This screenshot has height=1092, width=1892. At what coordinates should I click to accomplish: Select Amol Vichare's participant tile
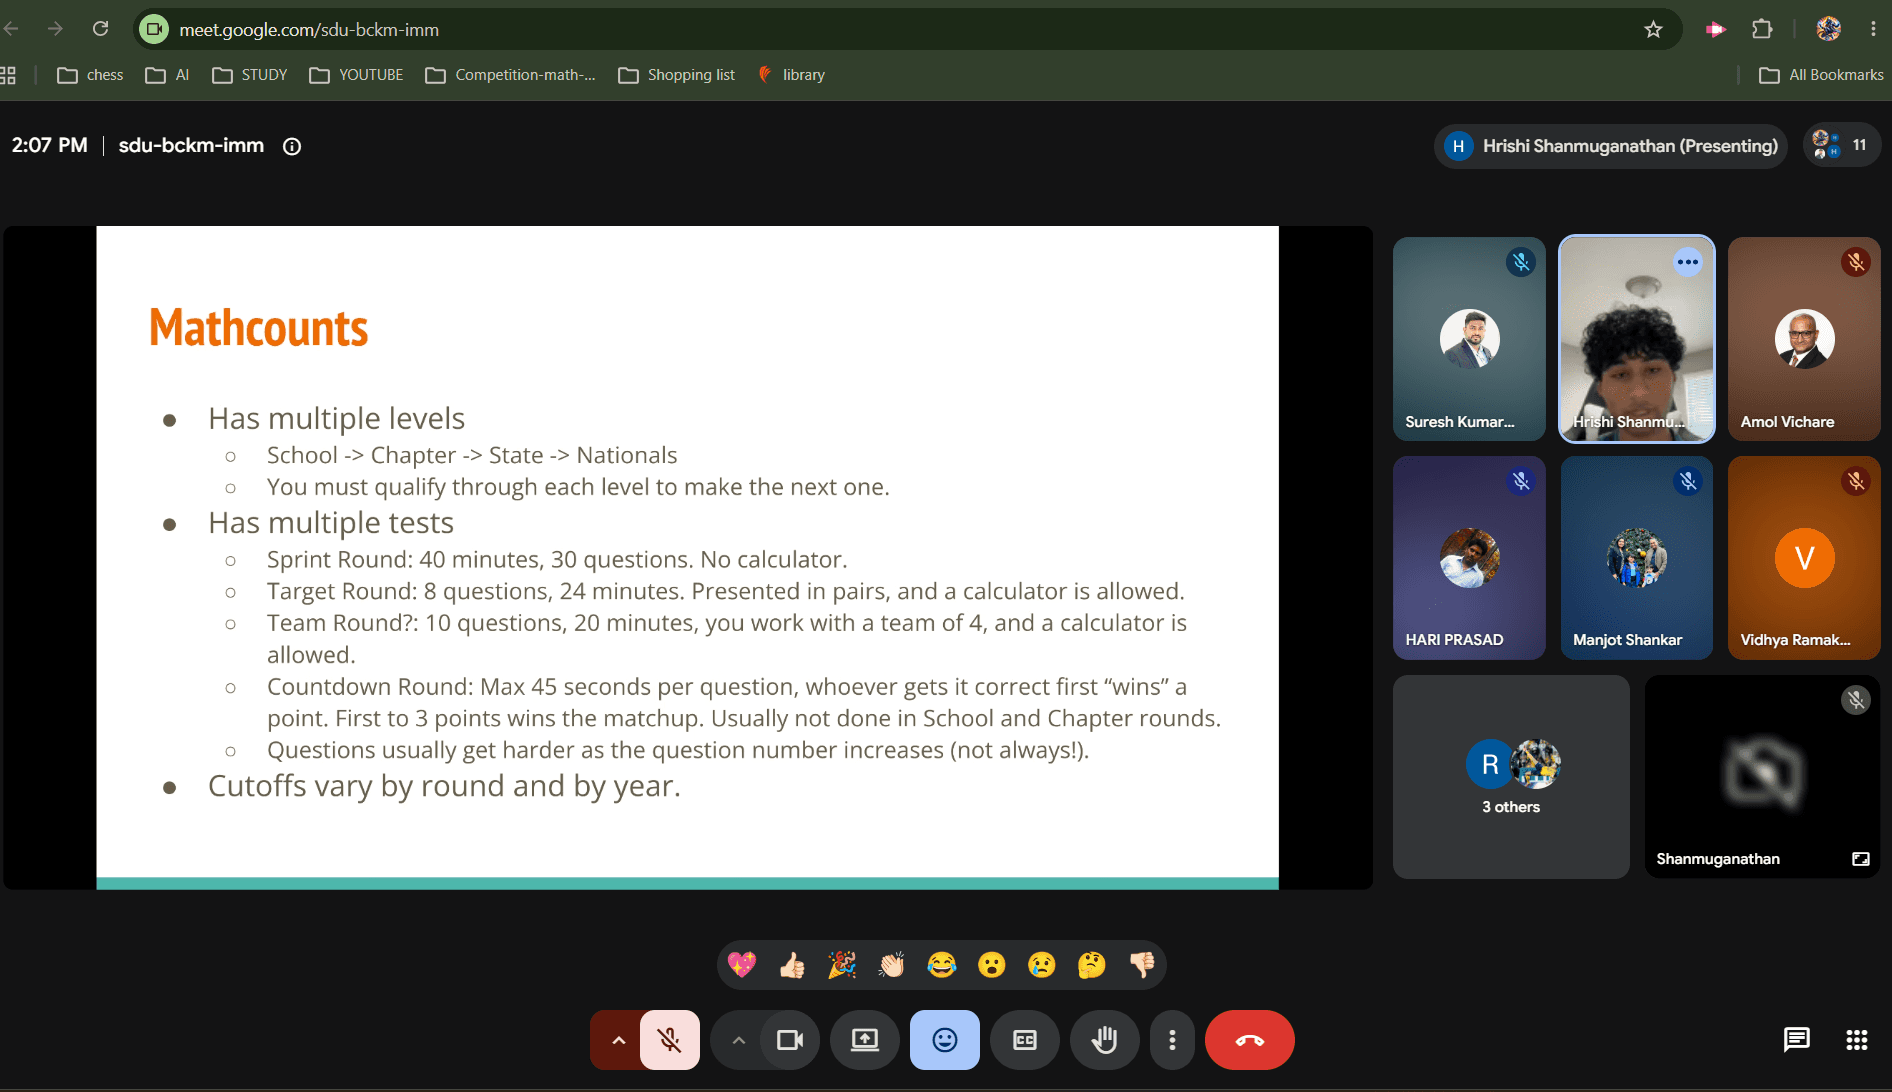[x=1804, y=339]
